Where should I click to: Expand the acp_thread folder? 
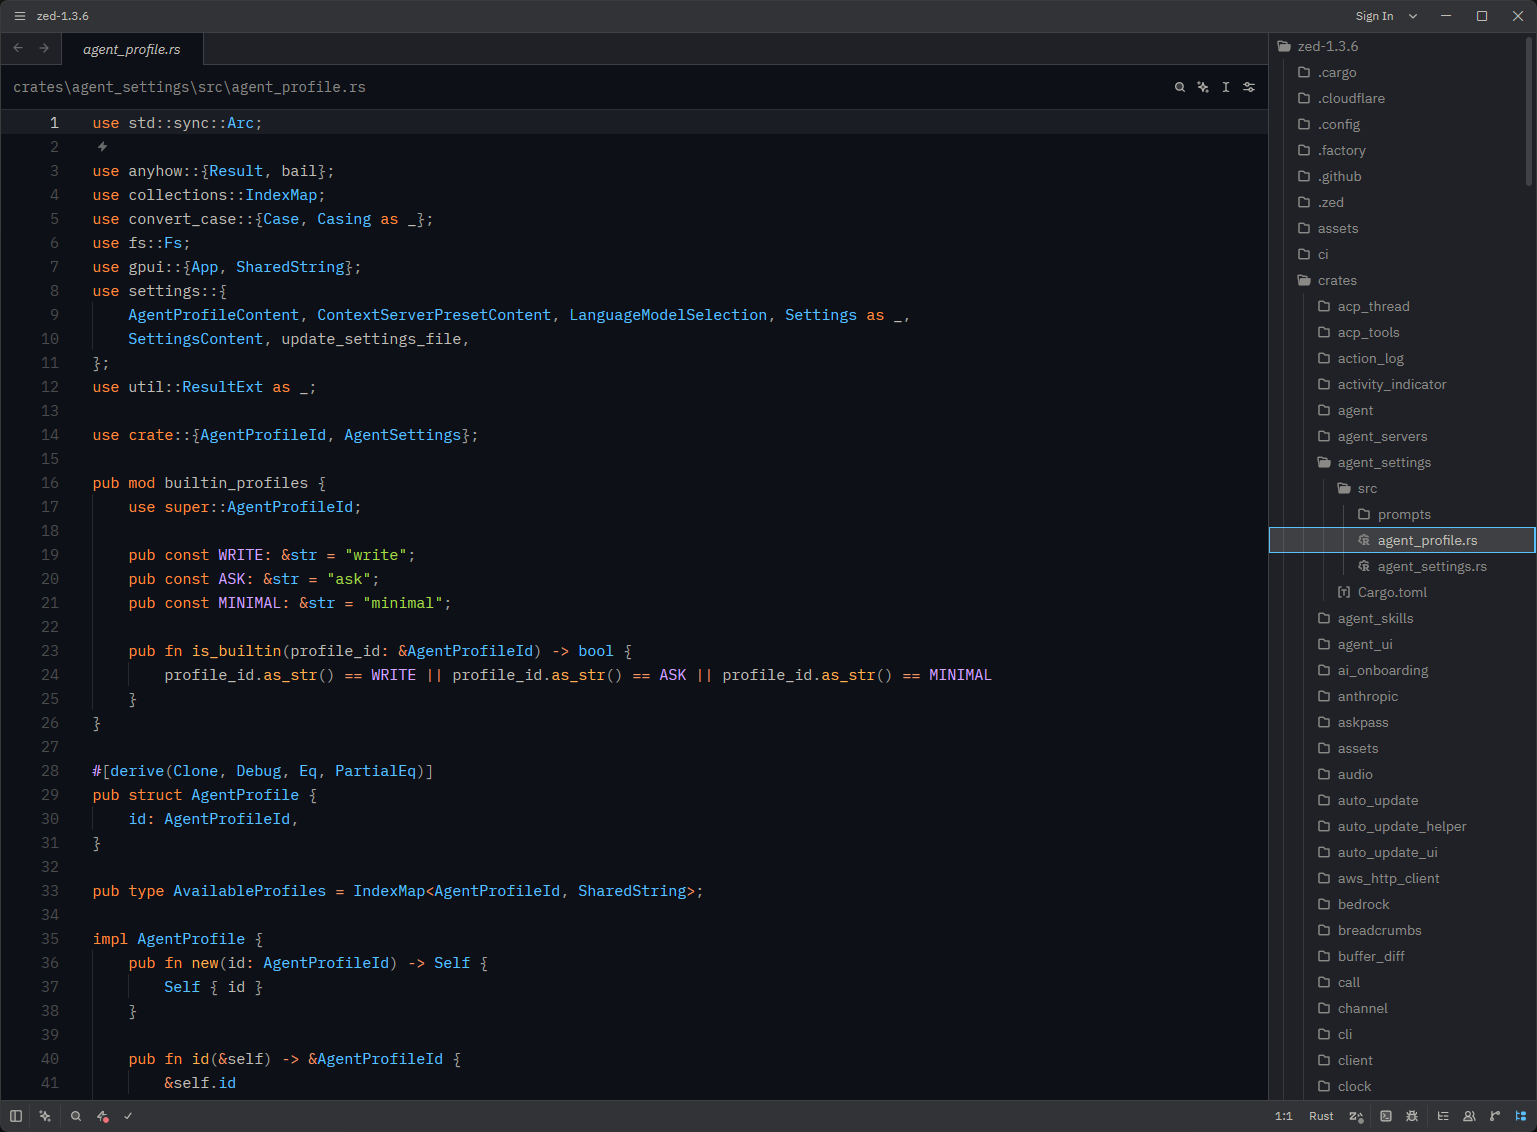pyautogui.click(x=1400, y=306)
